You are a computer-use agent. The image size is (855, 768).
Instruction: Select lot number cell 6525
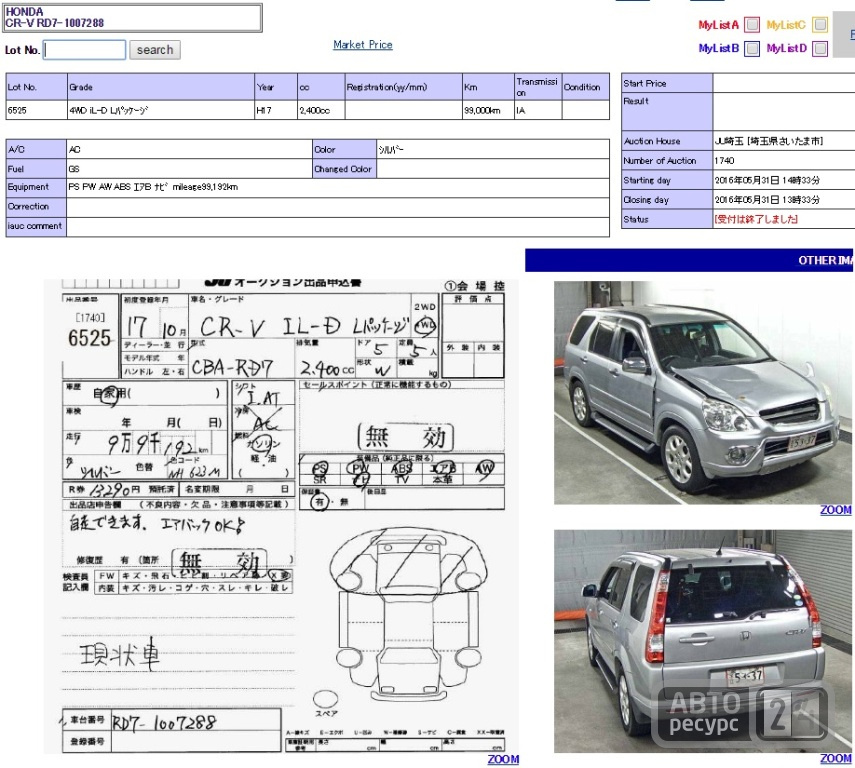37,110
